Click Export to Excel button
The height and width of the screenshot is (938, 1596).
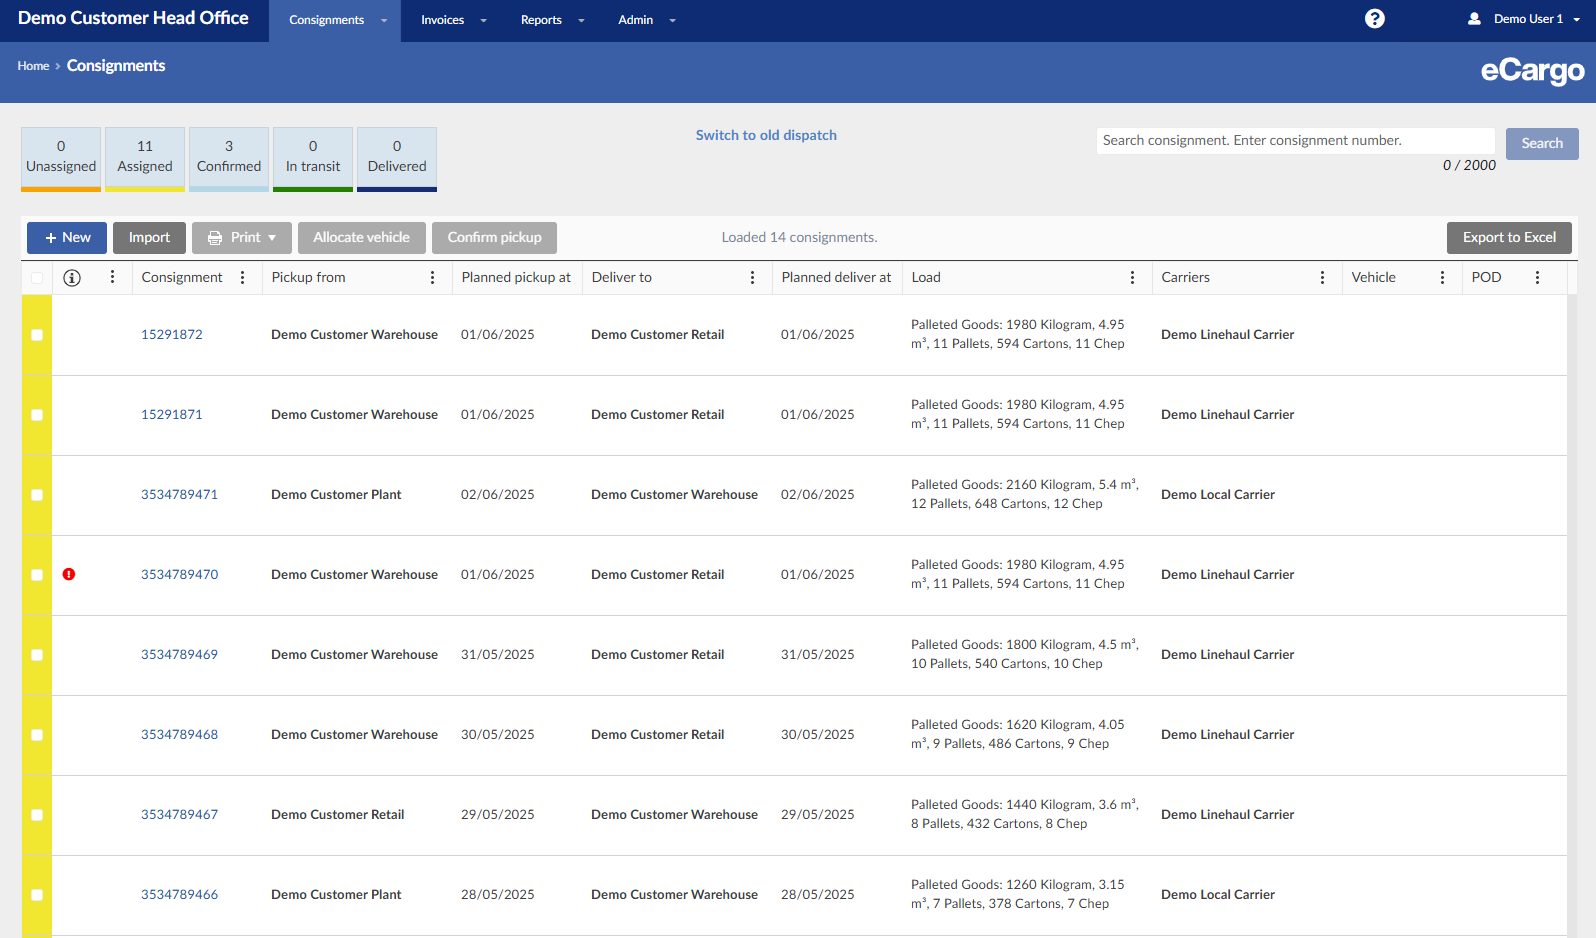1508,238
